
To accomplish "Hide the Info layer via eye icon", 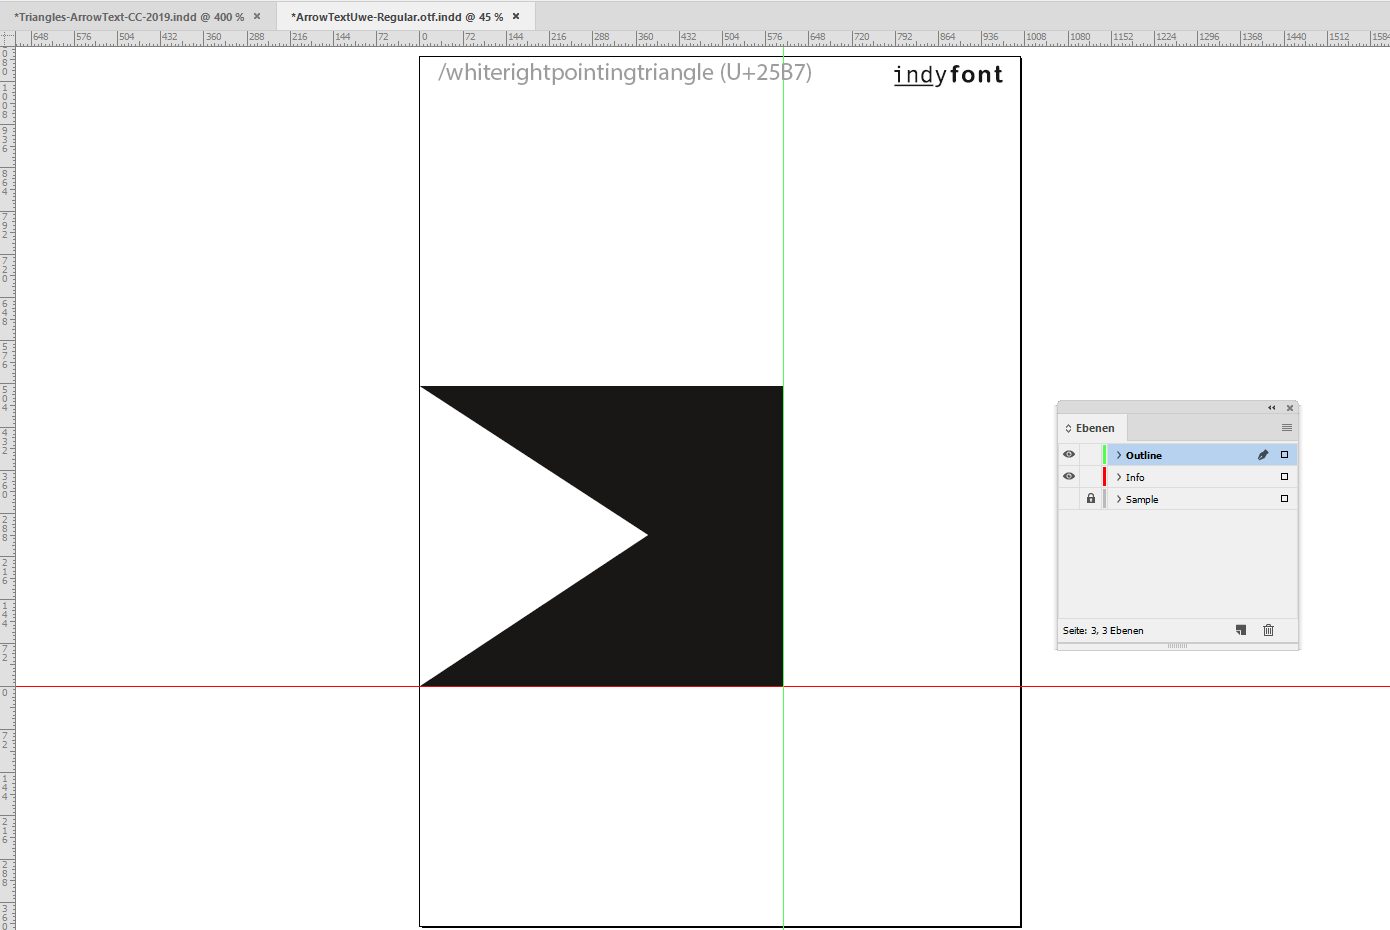I will click(x=1069, y=477).
